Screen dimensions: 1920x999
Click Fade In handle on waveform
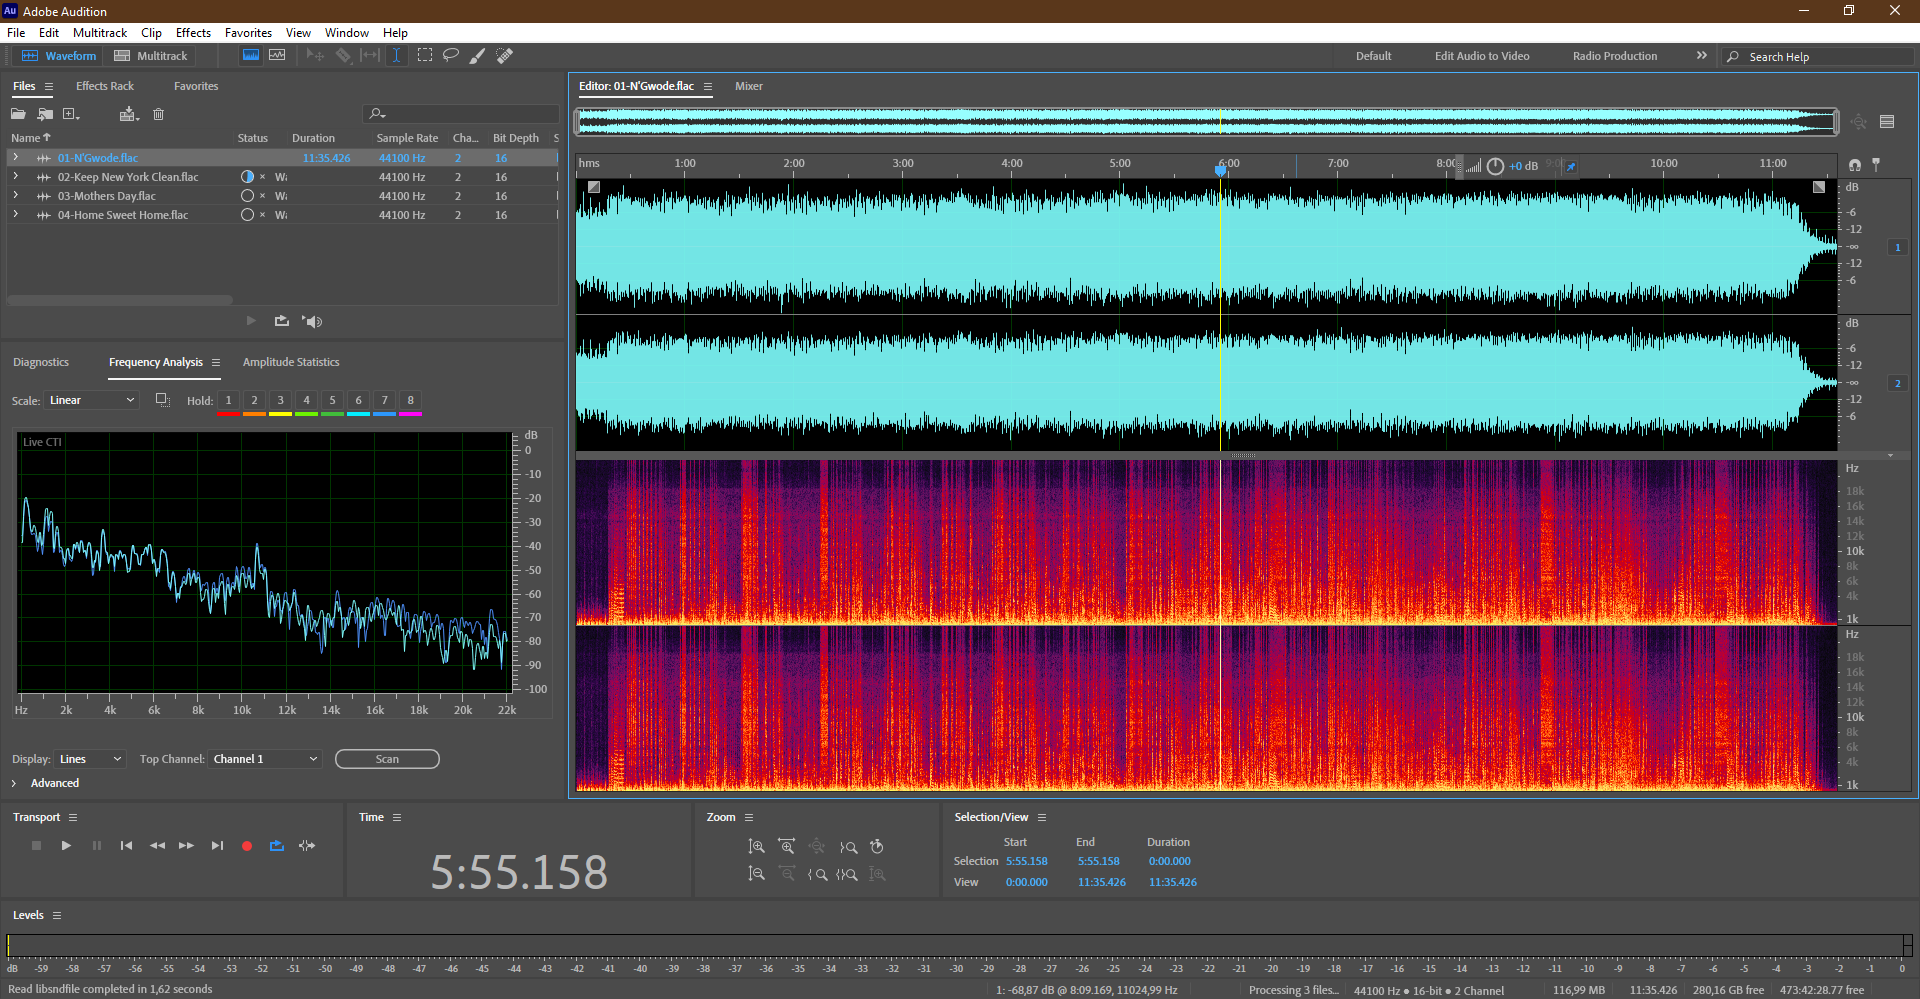(x=594, y=187)
